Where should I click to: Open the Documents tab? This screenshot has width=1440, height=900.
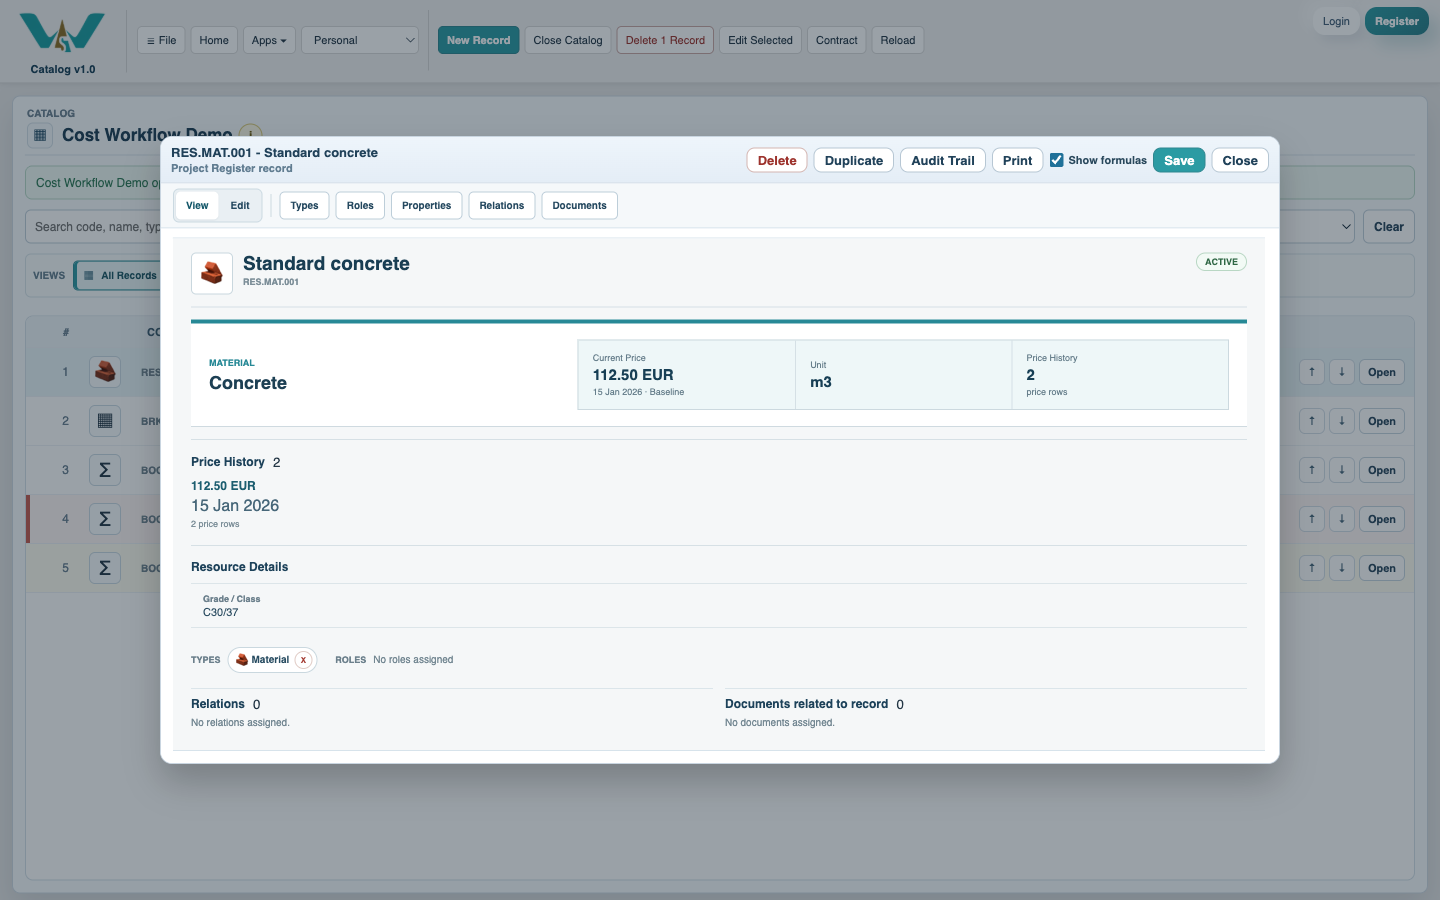pos(580,206)
